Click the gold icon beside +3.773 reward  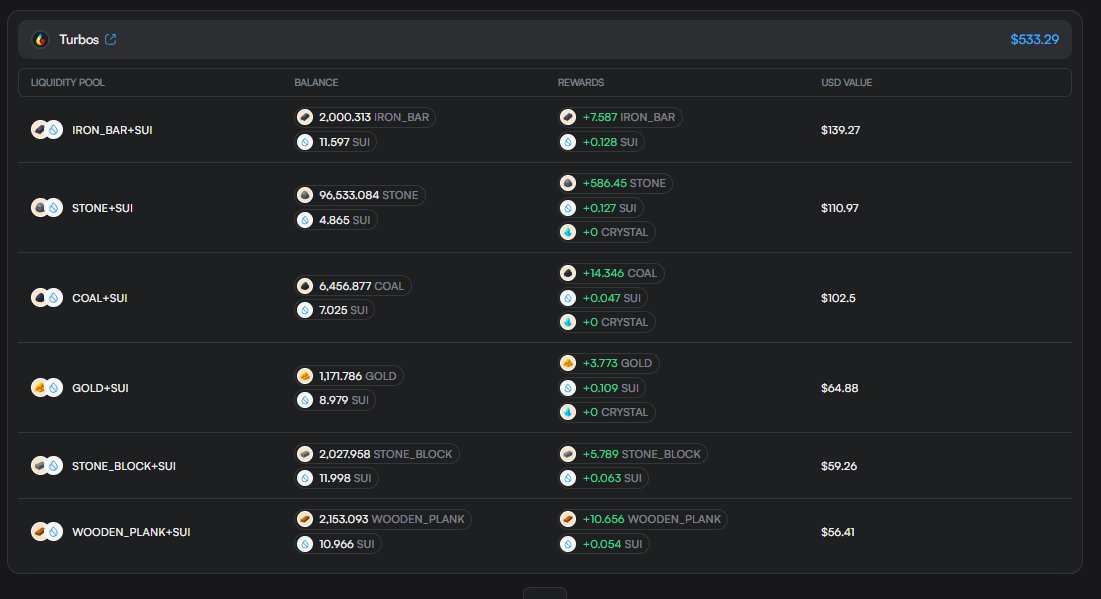point(568,363)
